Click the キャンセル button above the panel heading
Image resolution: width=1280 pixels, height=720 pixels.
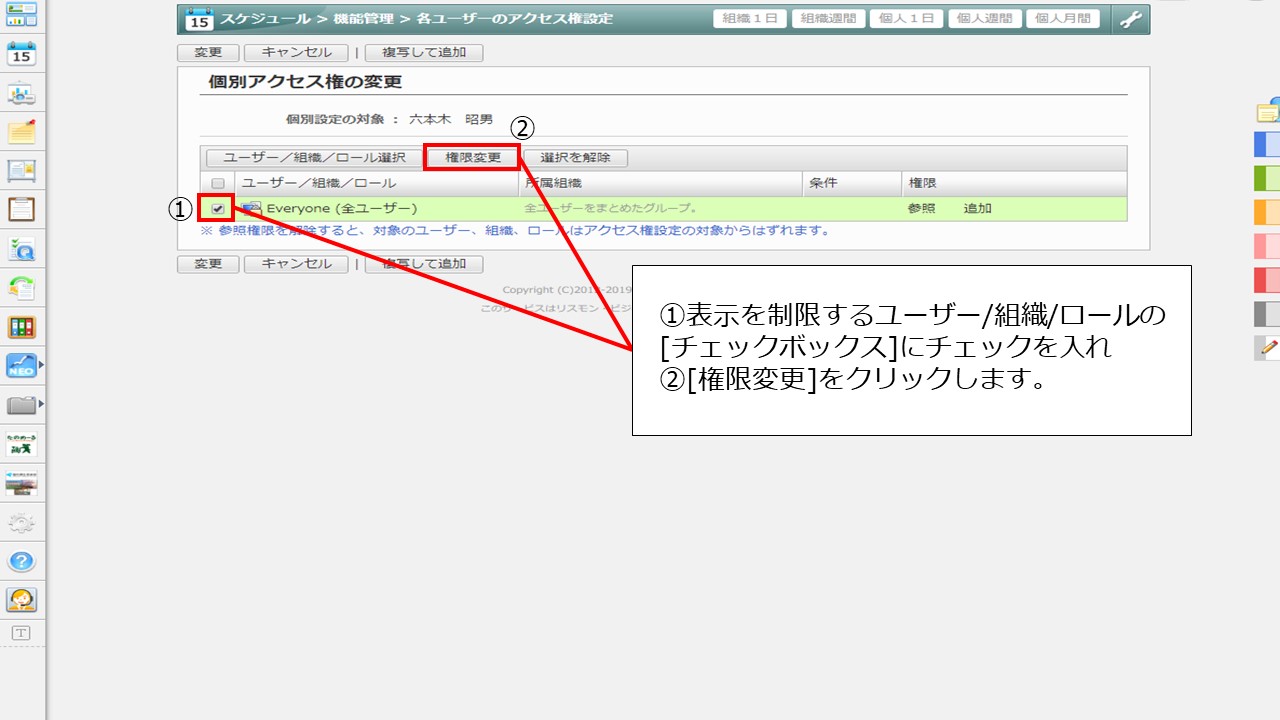pos(296,53)
